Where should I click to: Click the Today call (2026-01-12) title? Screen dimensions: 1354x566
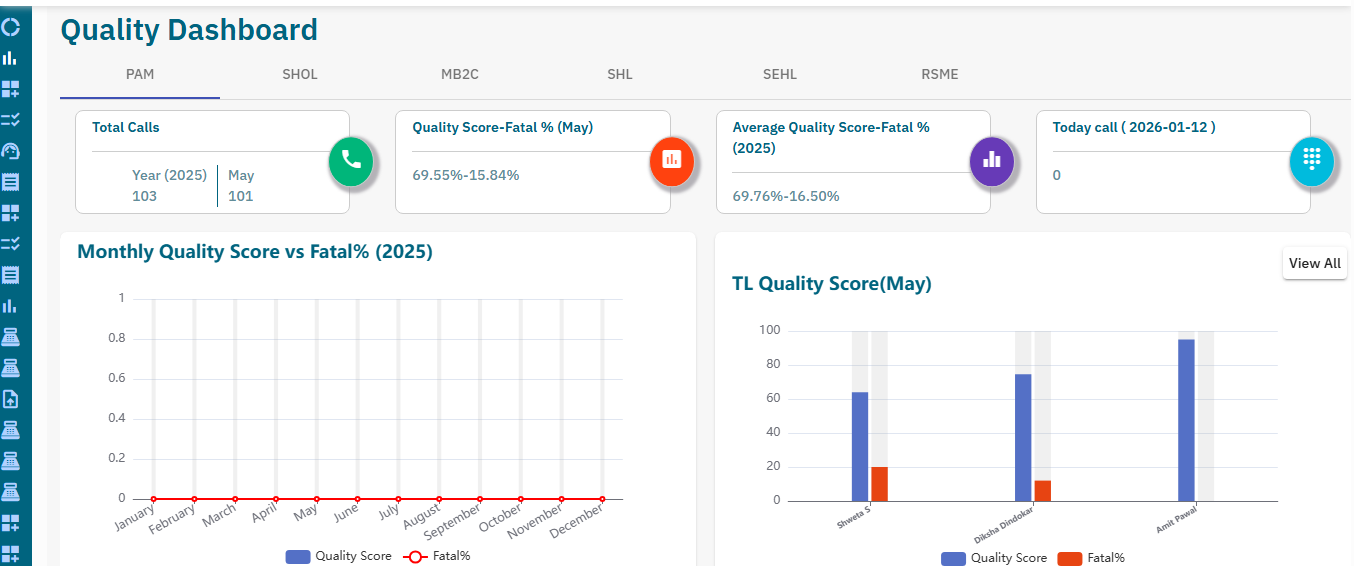coord(1134,127)
